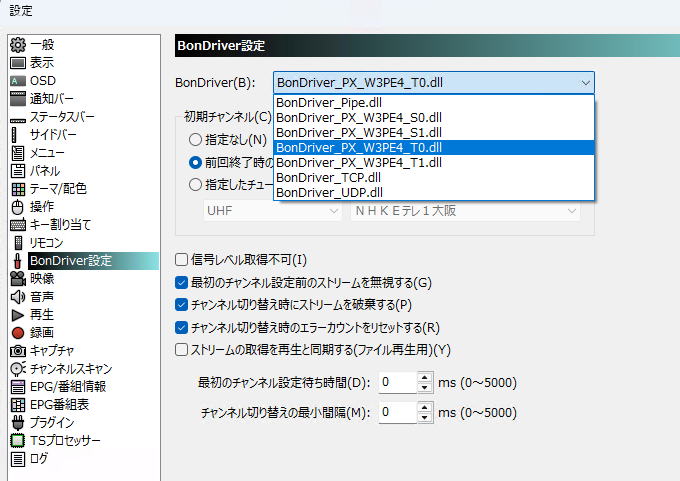
Task: Open 音声 (Audio) speaker icon
Action: point(17,296)
